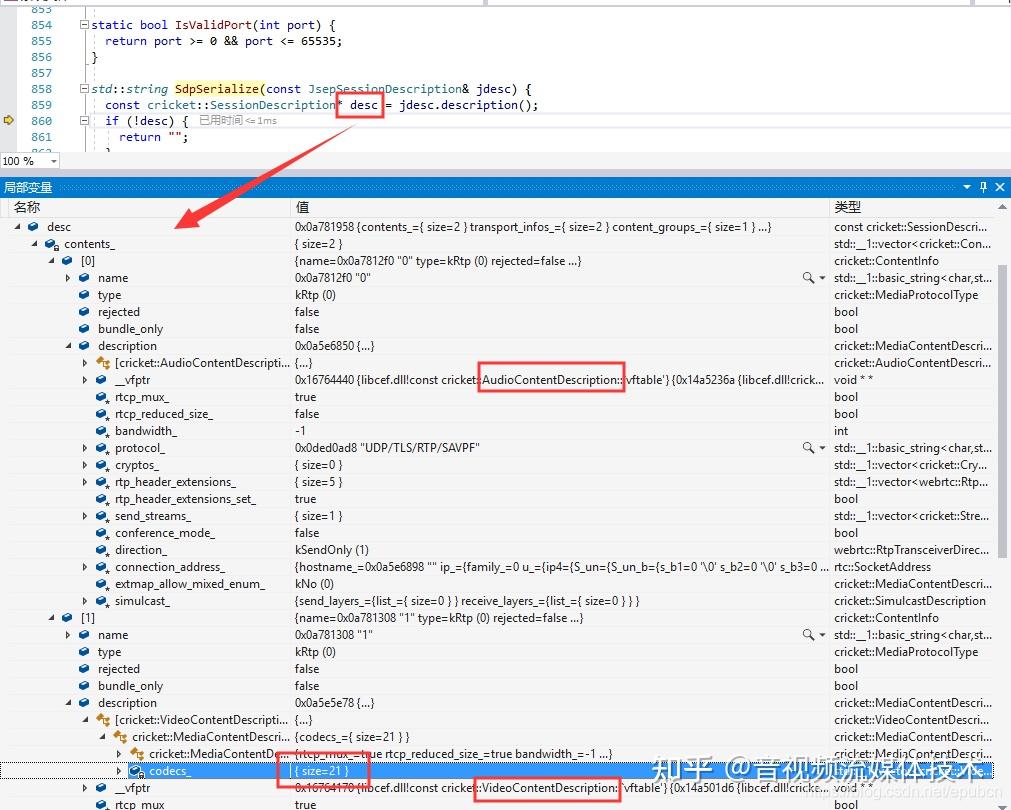Pin the Locals panel with the pushpin icon

tap(983, 187)
